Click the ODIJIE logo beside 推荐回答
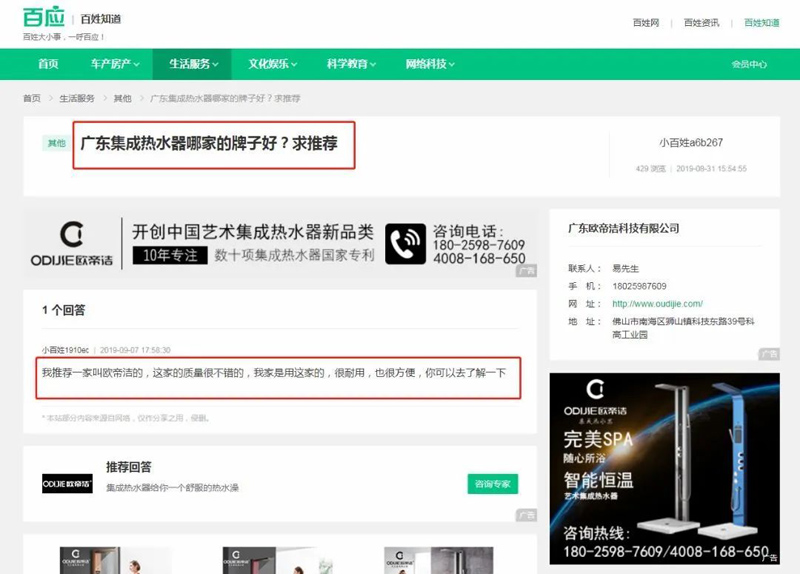This screenshot has width=800, height=574. 67,484
